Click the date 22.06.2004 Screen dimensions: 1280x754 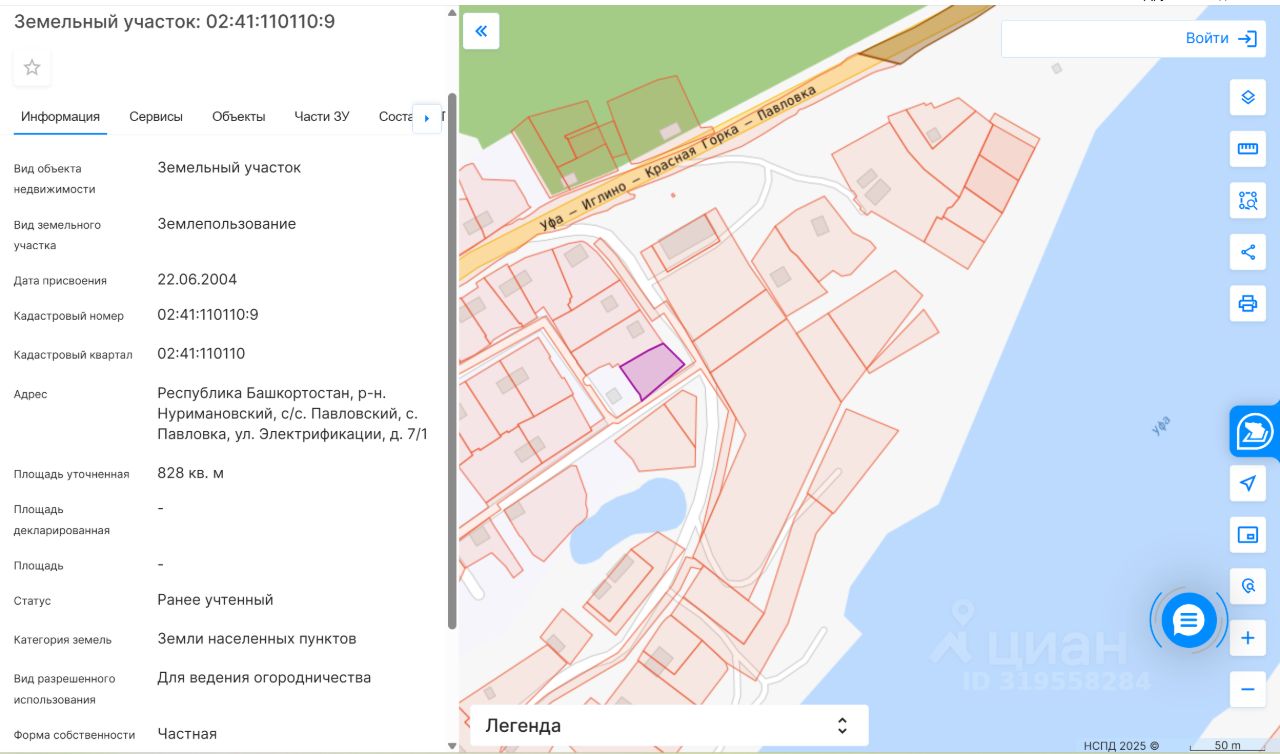197,280
